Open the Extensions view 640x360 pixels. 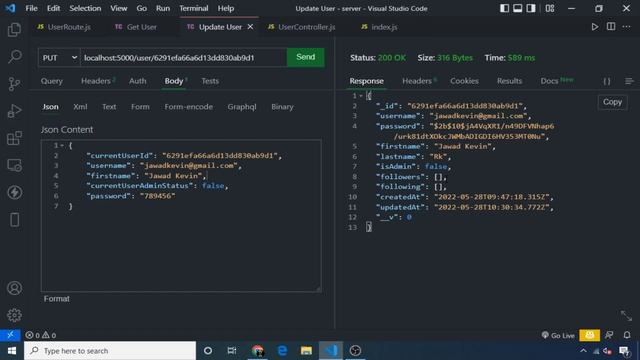coord(14,138)
